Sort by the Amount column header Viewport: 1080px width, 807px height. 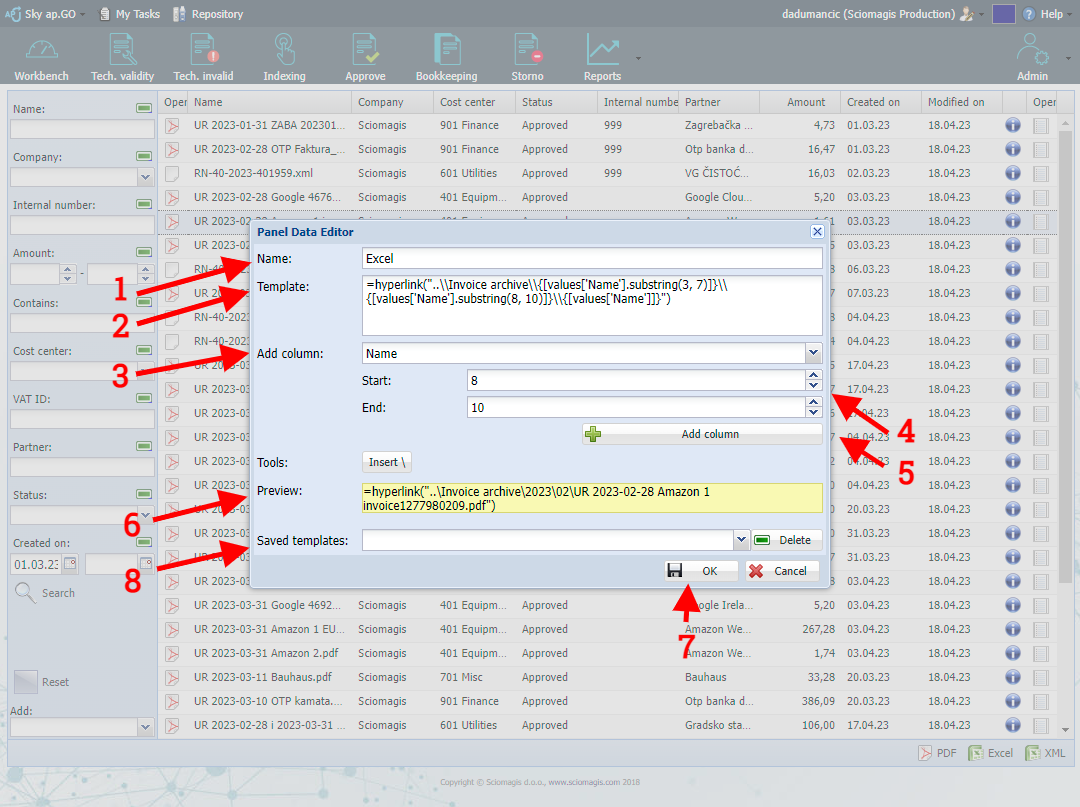[800, 102]
